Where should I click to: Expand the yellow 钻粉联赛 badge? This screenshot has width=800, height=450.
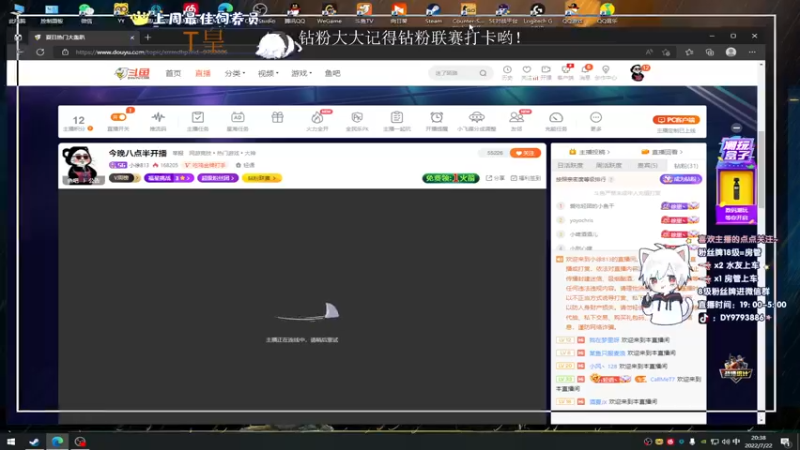click(x=262, y=178)
